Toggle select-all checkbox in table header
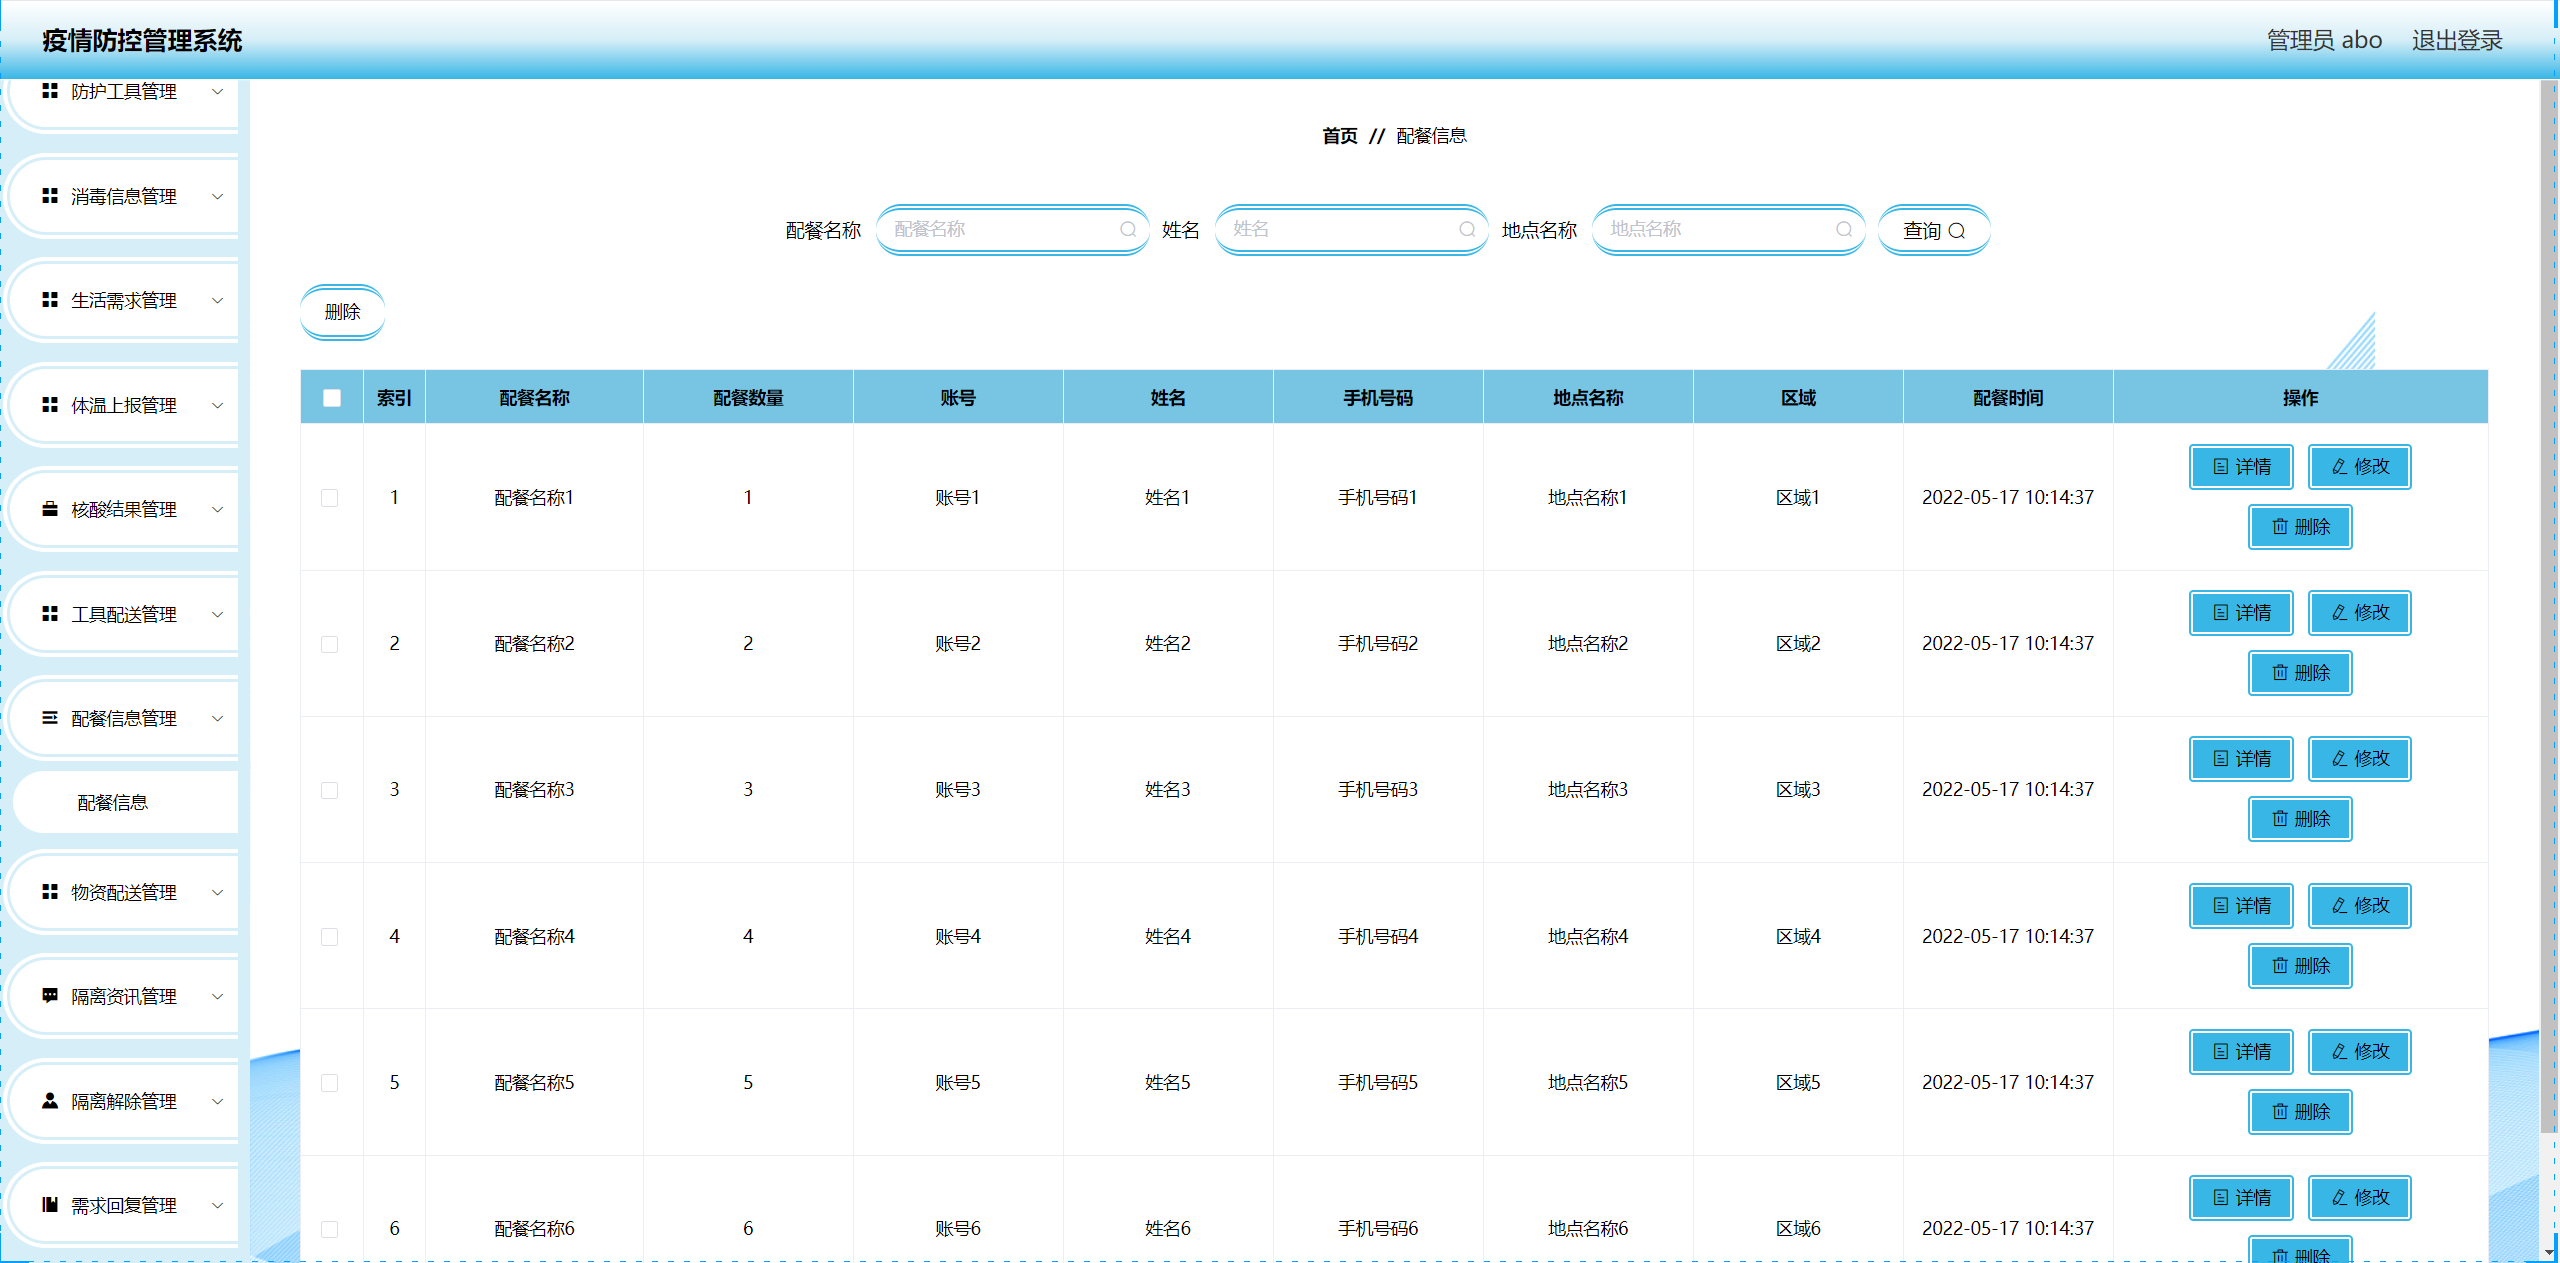This screenshot has width=2560, height=1263. pyautogui.click(x=332, y=398)
